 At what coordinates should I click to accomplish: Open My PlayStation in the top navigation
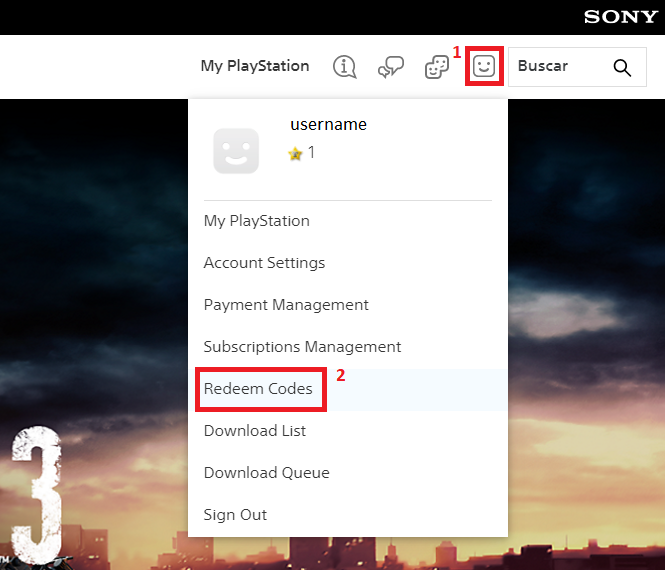[255, 66]
